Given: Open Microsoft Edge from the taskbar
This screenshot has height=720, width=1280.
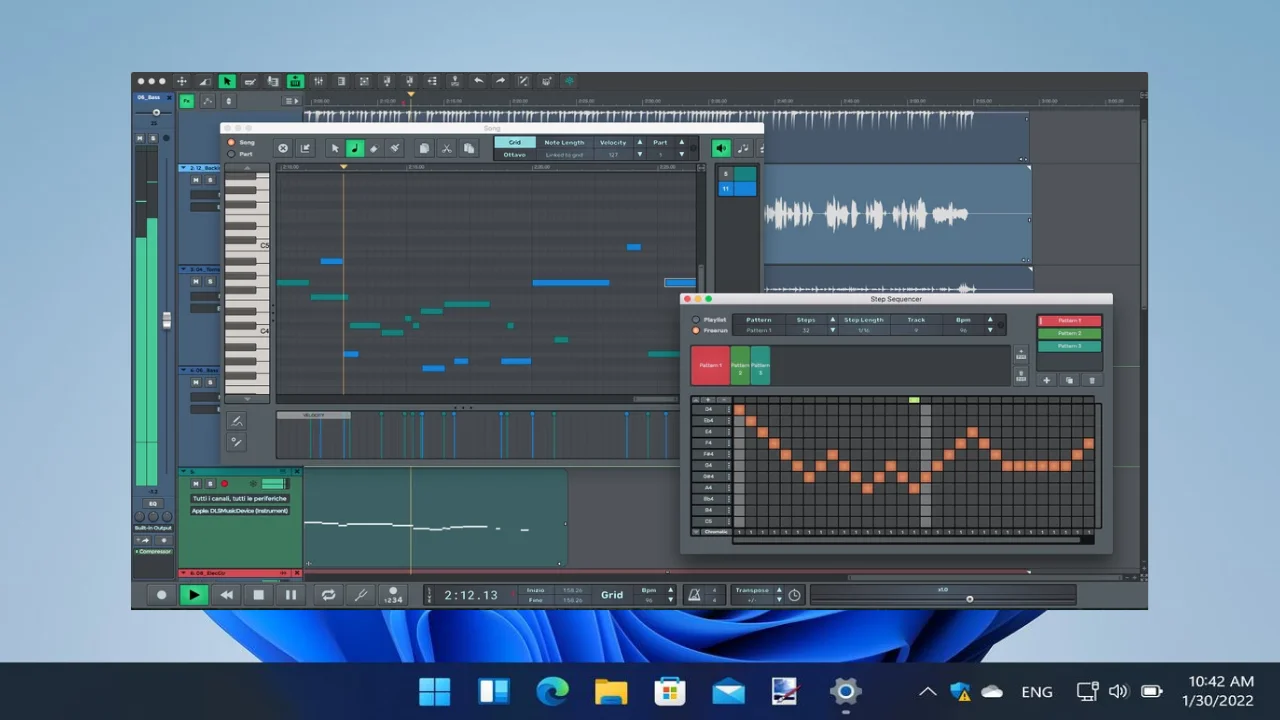Looking at the screenshot, I should coord(552,691).
